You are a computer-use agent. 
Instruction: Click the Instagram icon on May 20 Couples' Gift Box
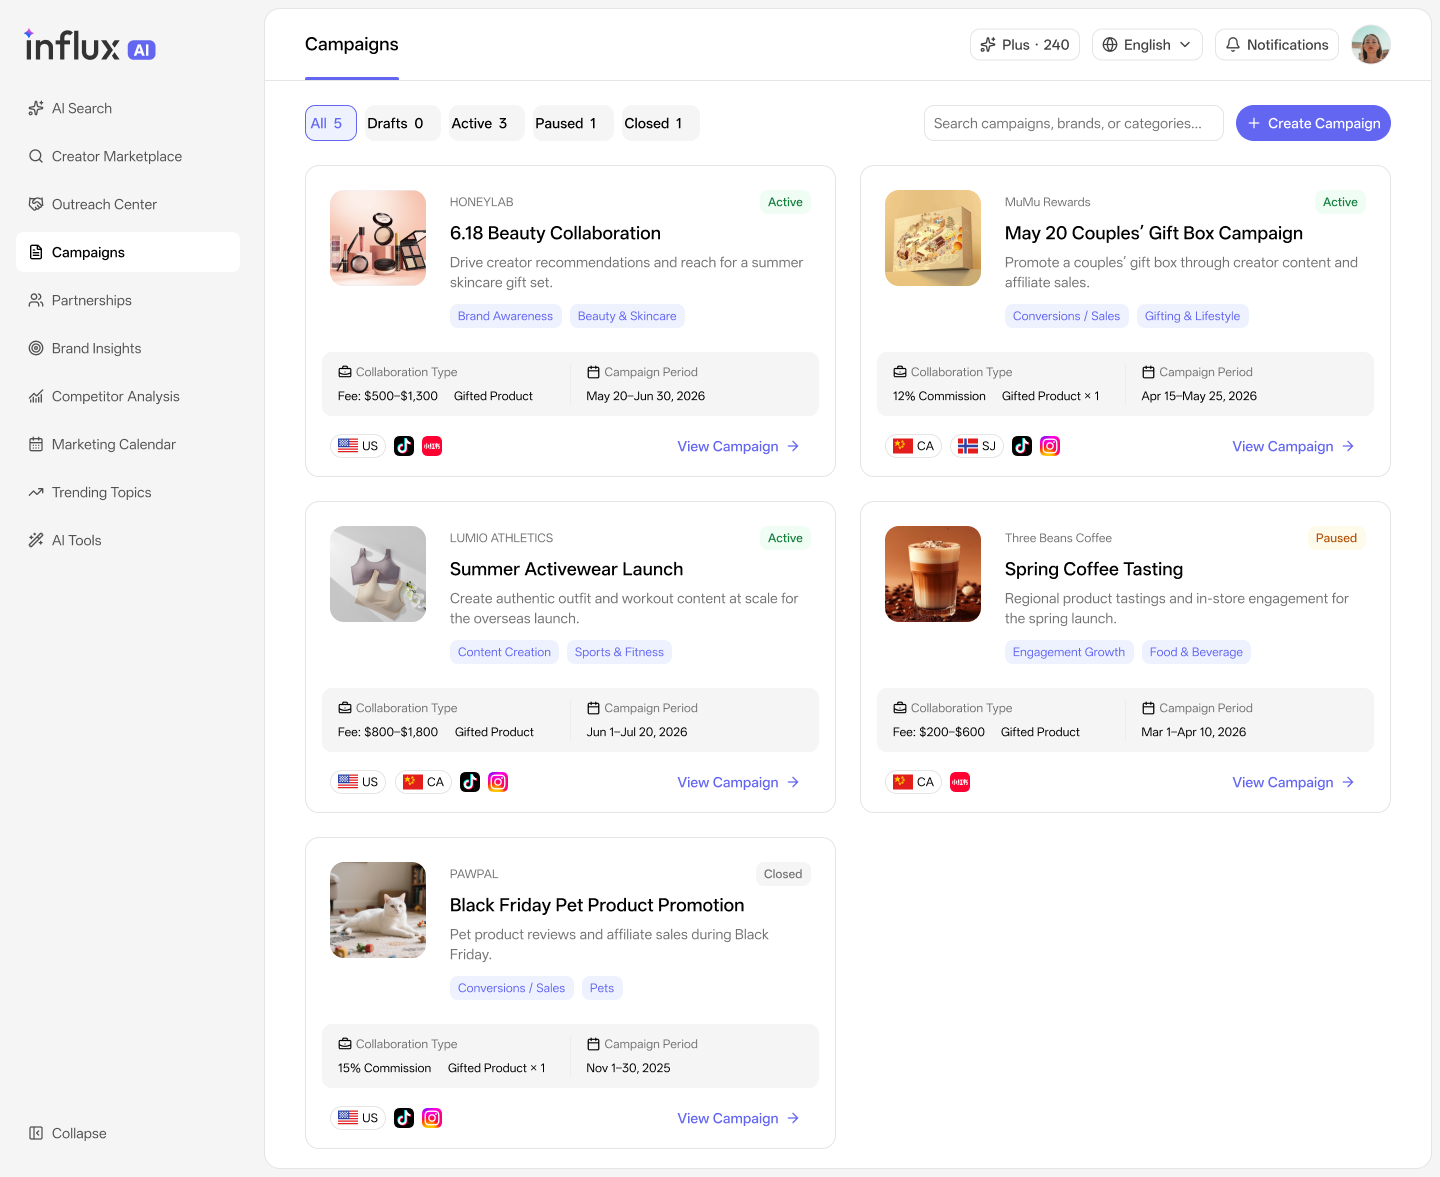coord(1050,446)
